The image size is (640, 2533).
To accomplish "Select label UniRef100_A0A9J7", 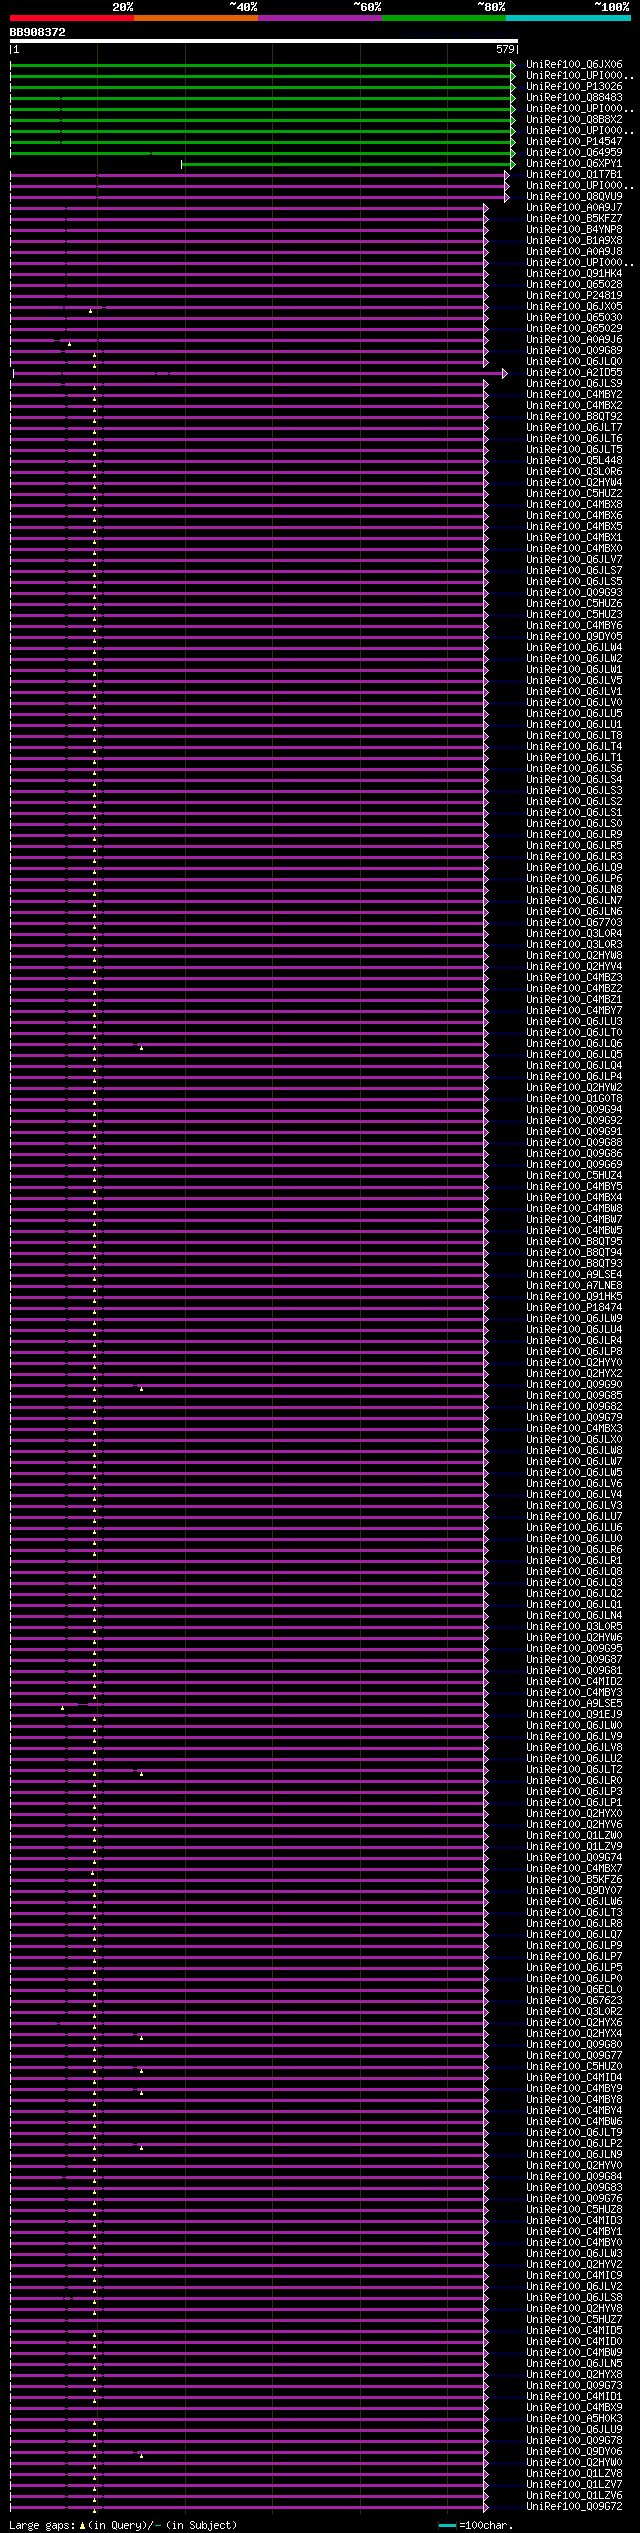I will [574, 208].
